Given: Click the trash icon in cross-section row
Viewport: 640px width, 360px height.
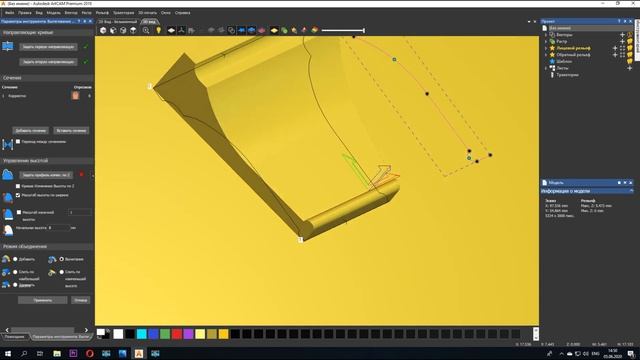Looking at the screenshot, I should [x=76, y=96].
